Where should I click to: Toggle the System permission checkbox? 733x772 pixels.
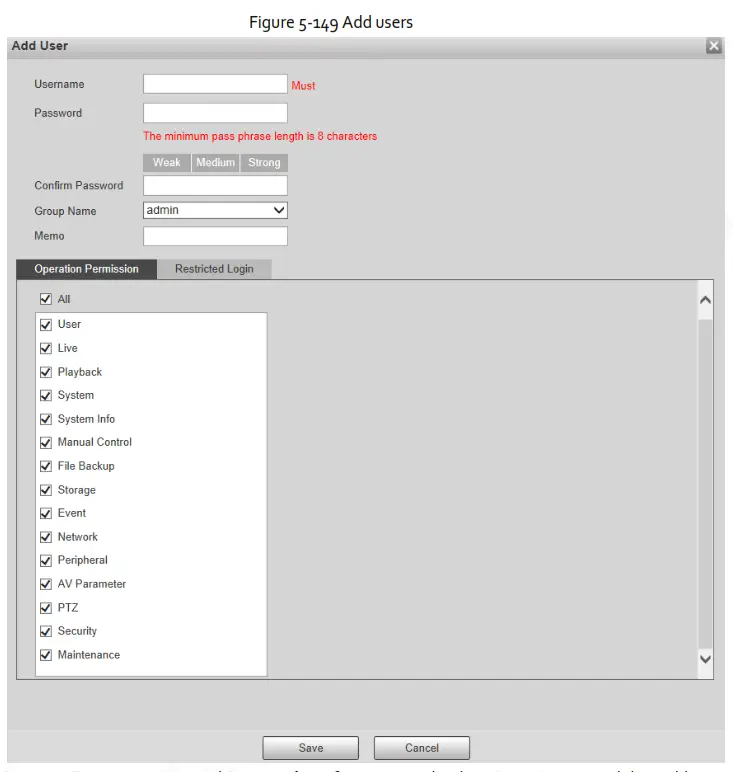point(46,395)
